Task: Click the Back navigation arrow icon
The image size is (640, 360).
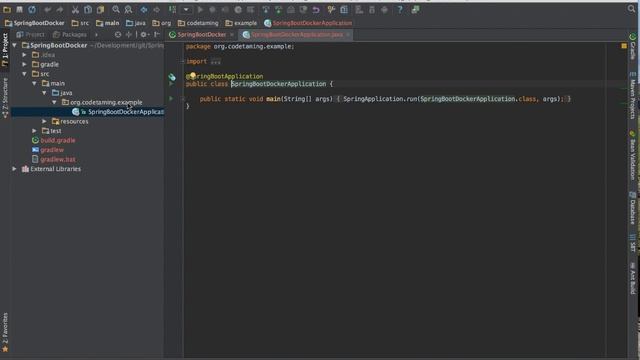Action: [x=144, y=9]
